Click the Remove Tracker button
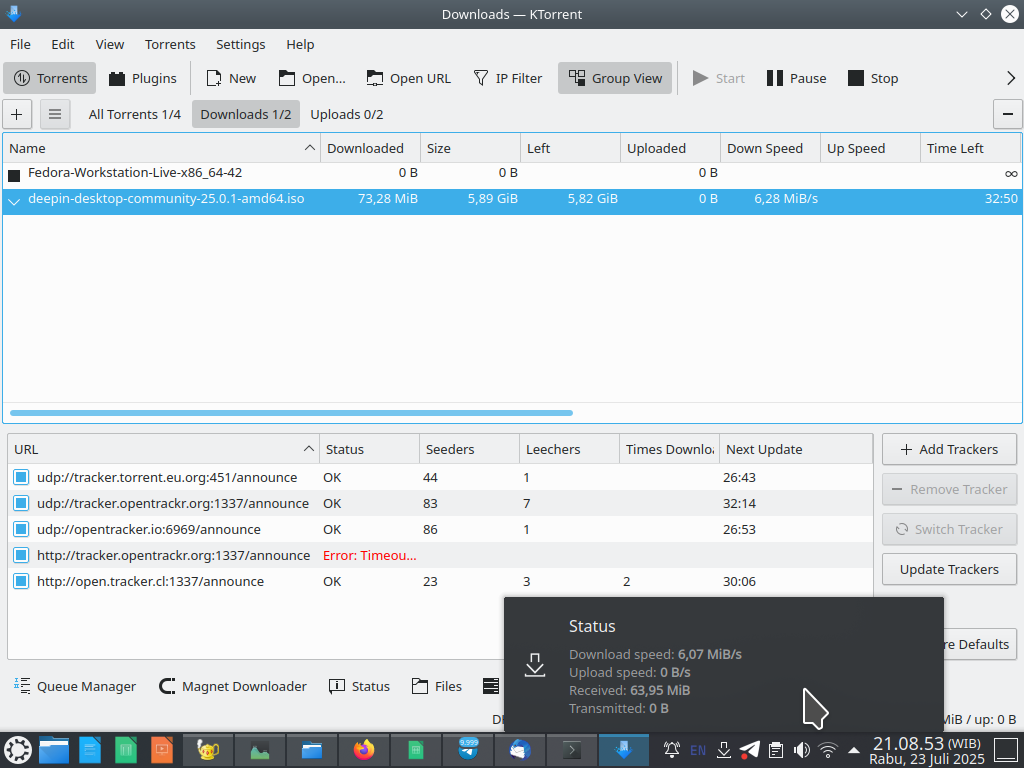1024x768 pixels. [949, 489]
